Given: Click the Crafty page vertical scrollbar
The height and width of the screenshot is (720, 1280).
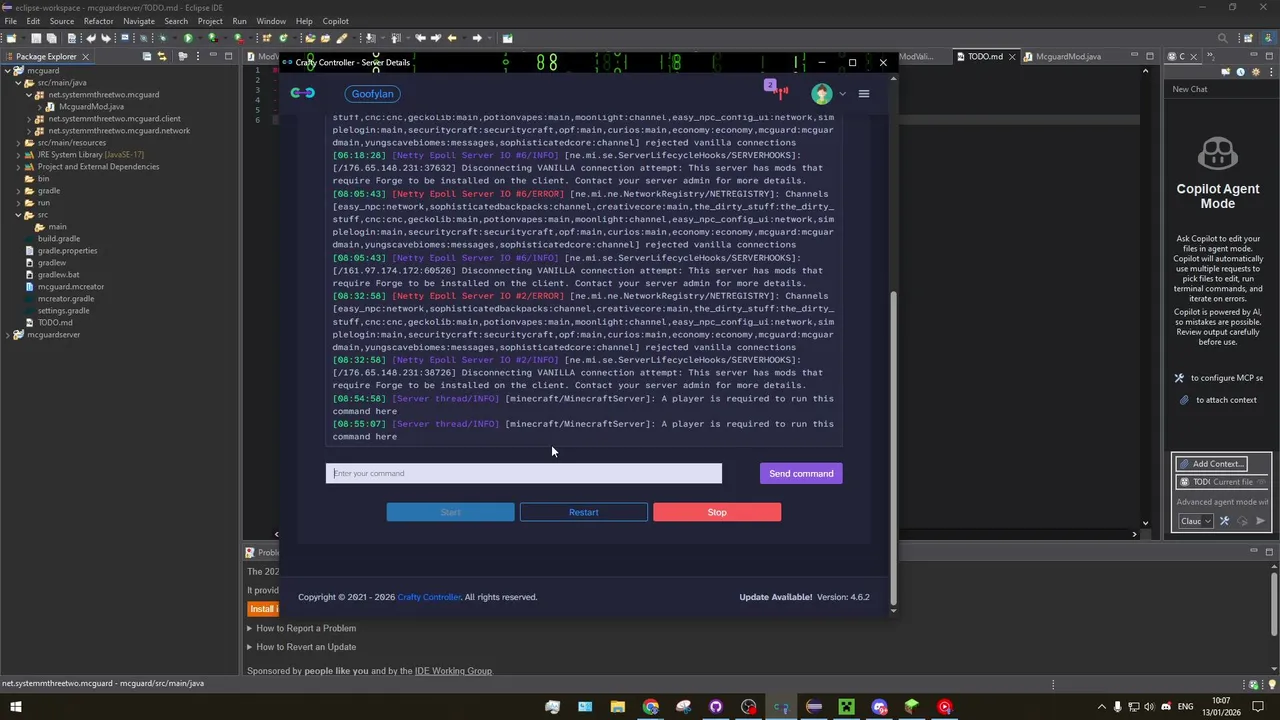Looking at the screenshot, I should click(893, 450).
